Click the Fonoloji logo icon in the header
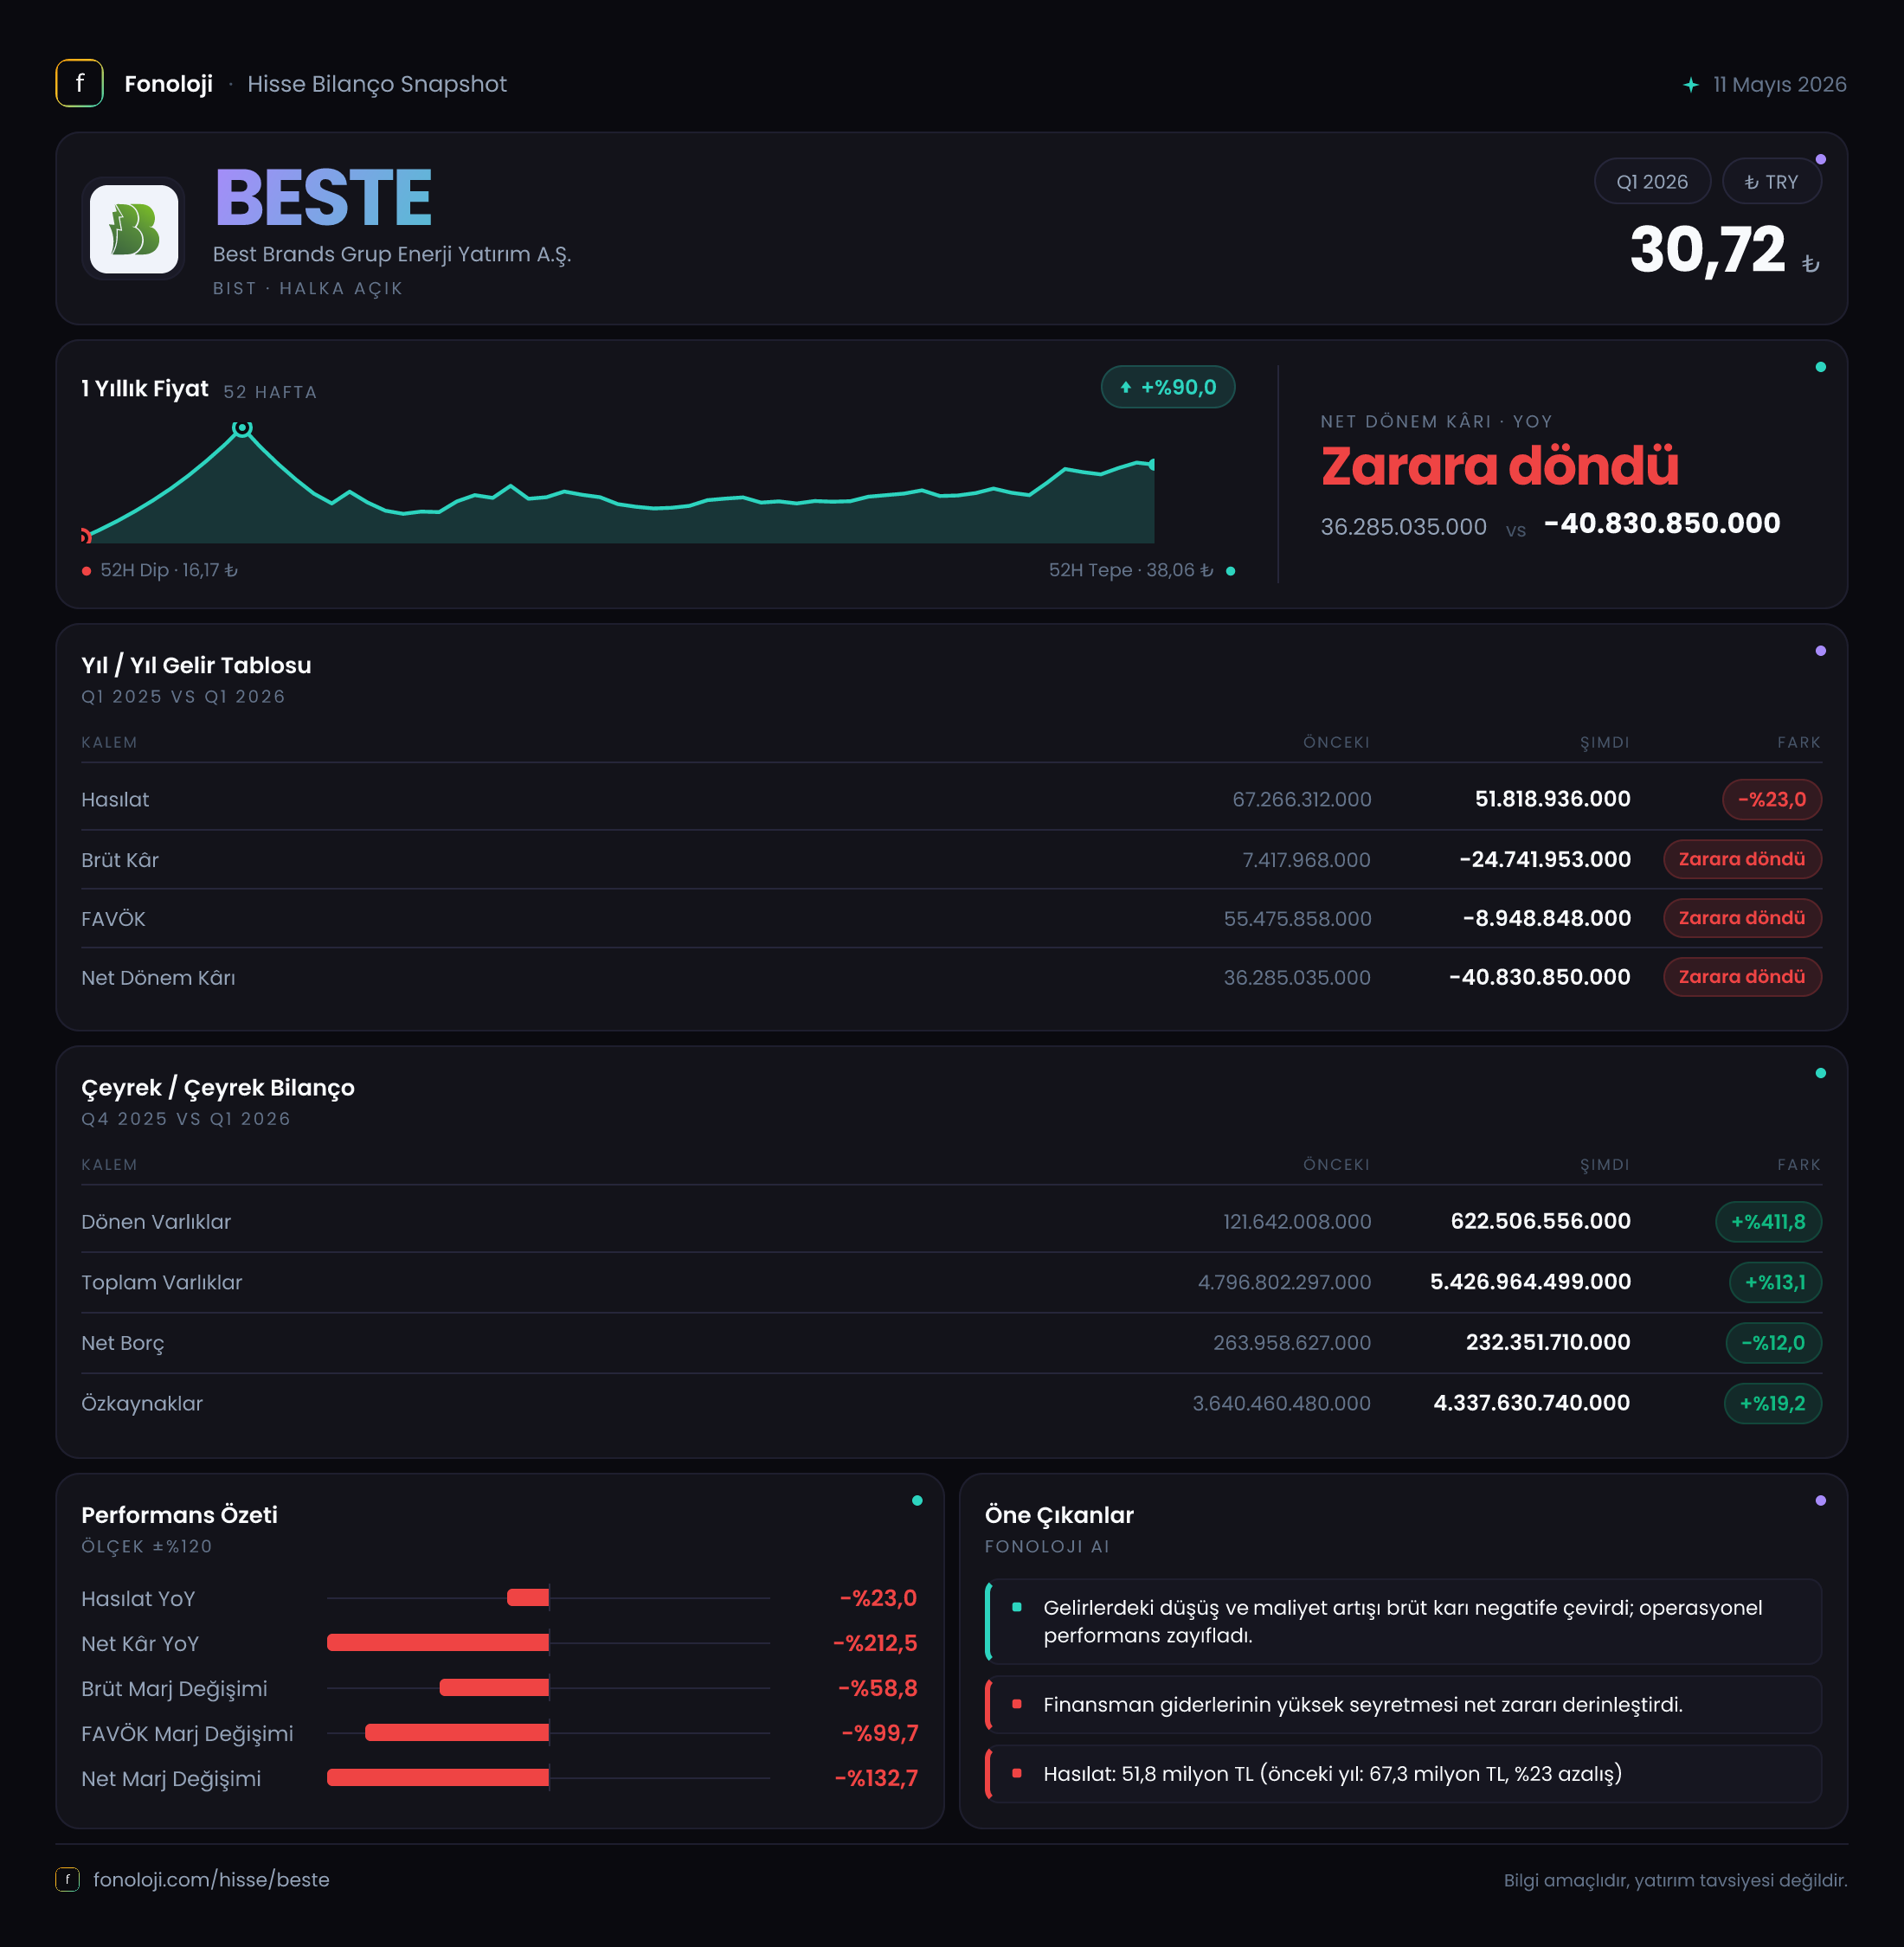Viewport: 1904px width, 1947px height. point(79,83)
